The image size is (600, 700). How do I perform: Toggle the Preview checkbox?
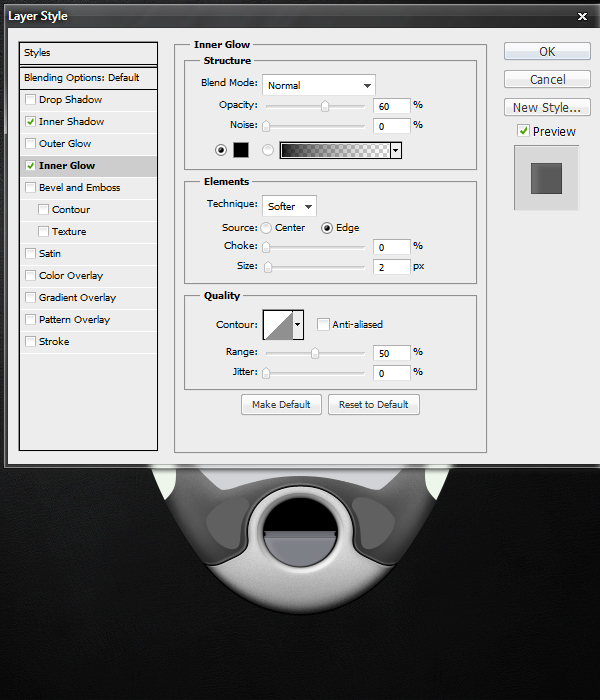(x=523, y=131)
